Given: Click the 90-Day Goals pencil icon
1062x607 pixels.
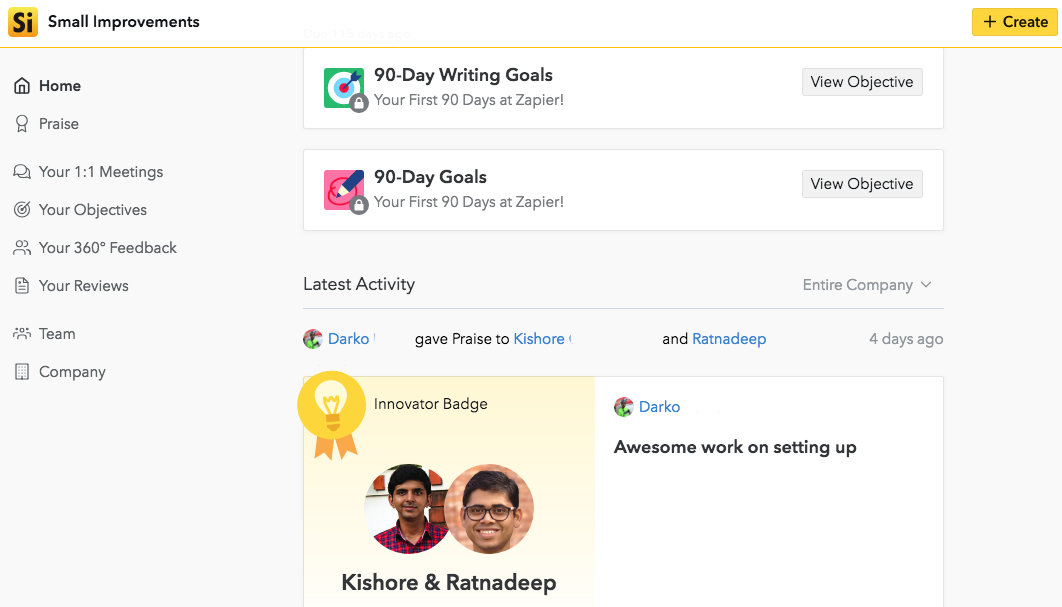Looking at the screenshot, I should pos(344,190).
